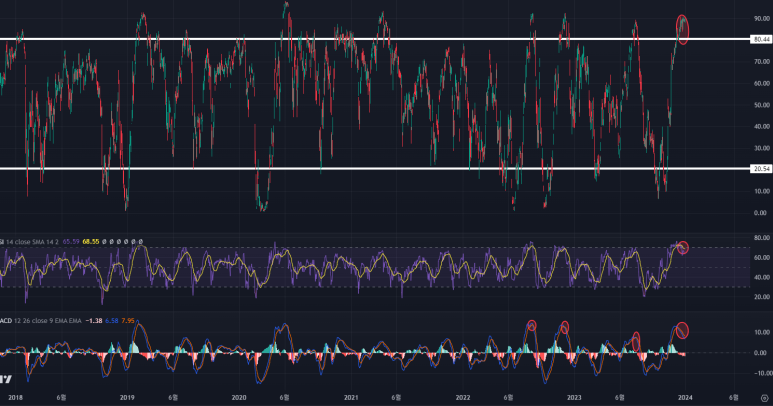The height and width of the screenshot is (406, 773).
Task: Click the 2022 label on the time axis
Action: click(x=463, y=398)
